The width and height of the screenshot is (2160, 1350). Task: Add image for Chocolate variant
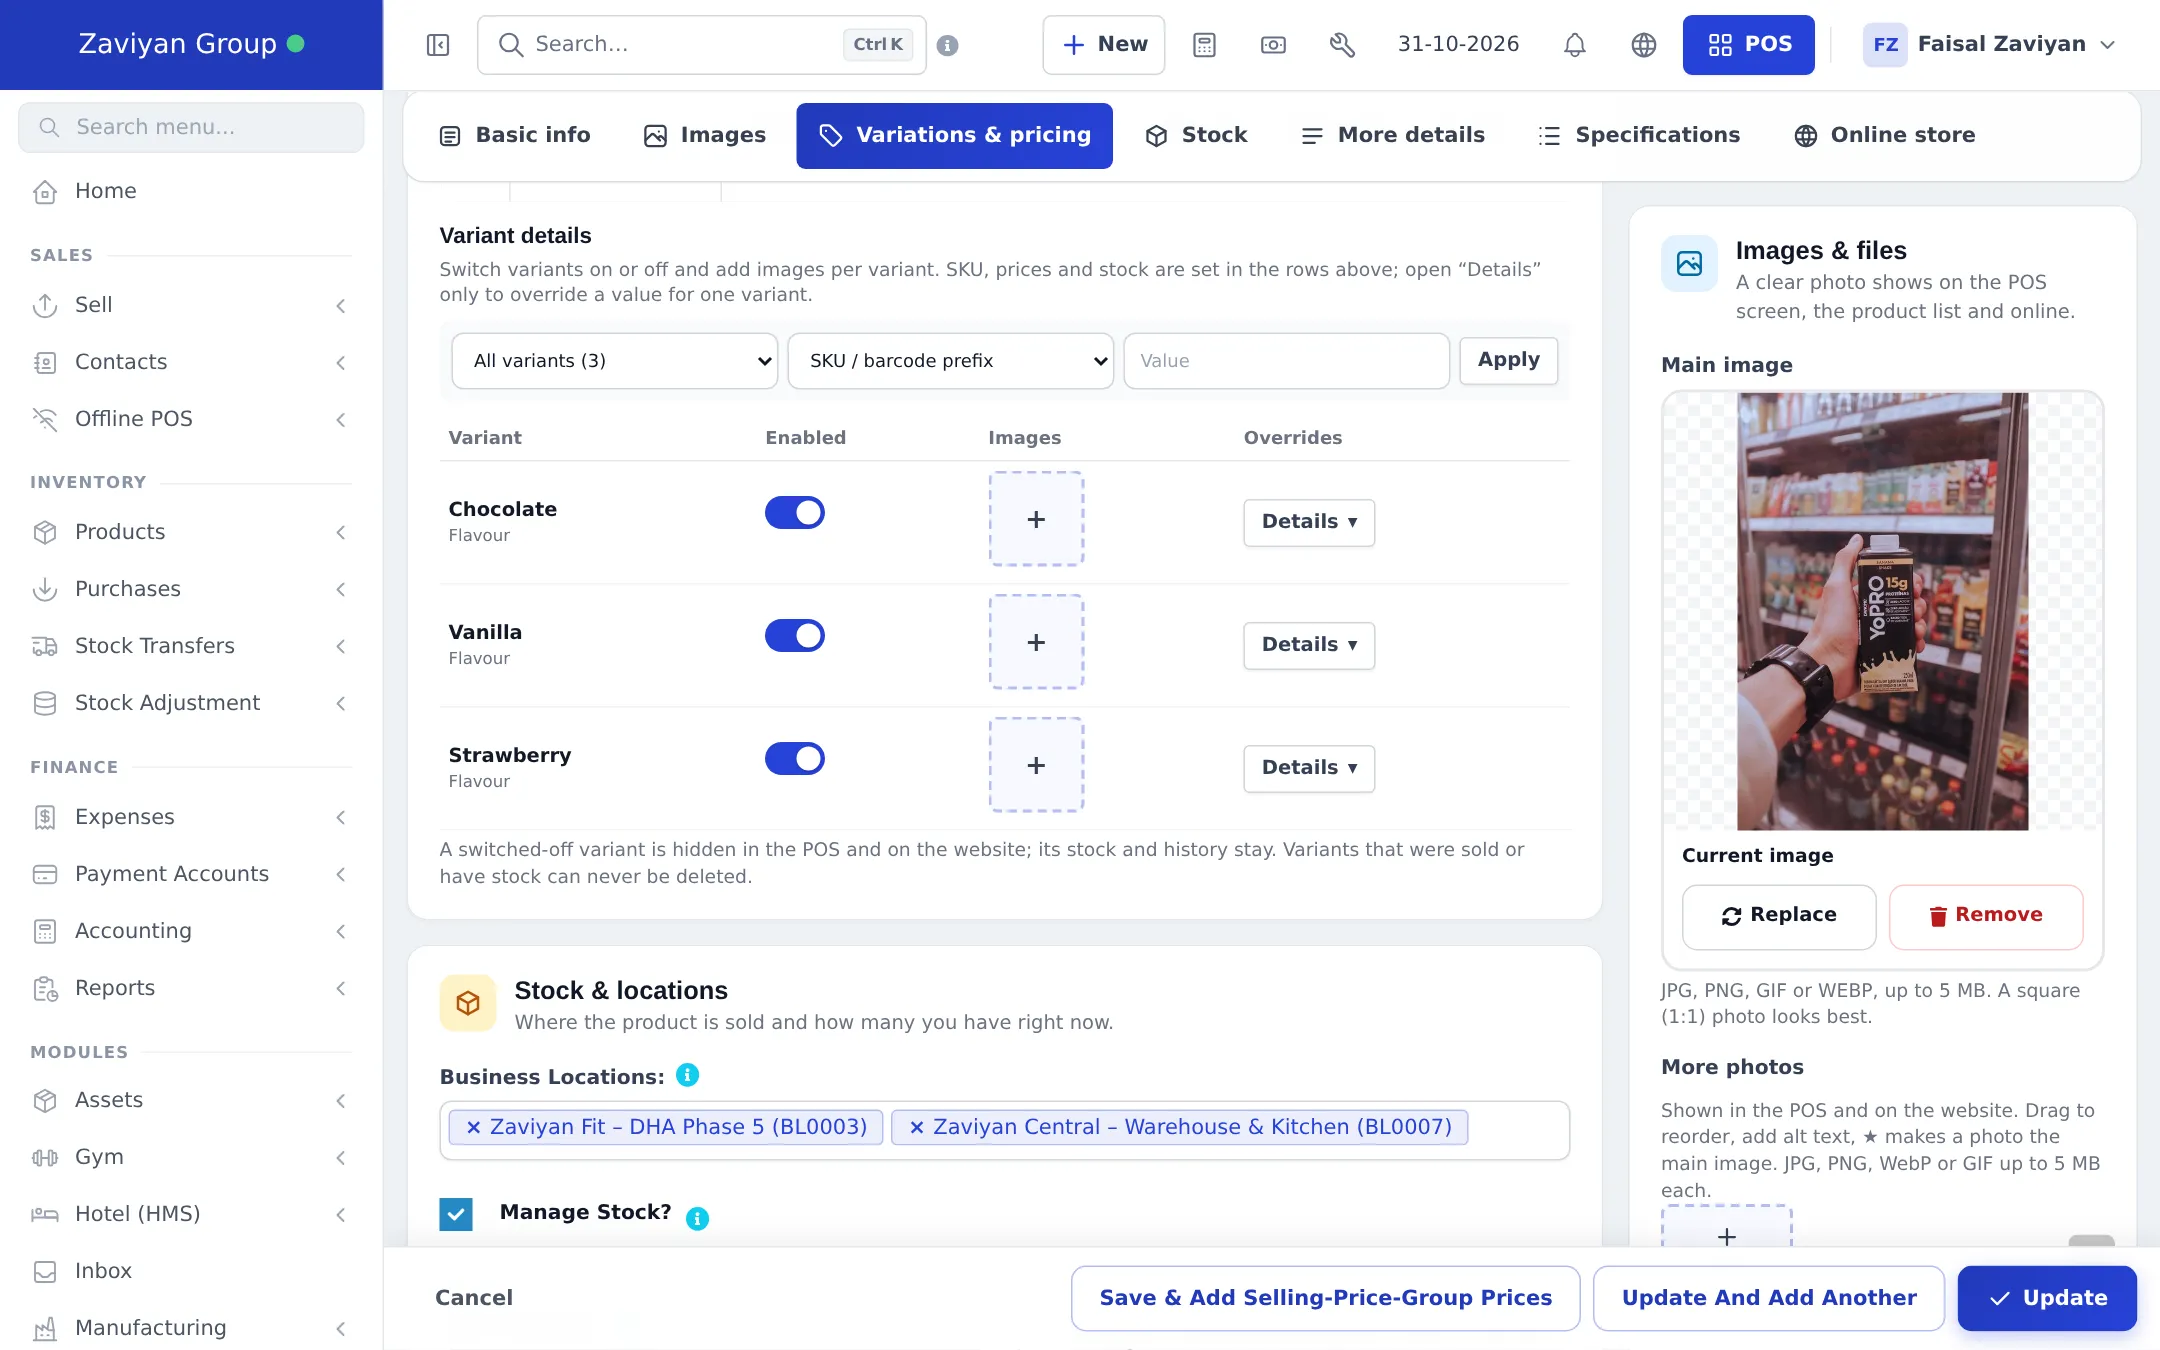click(1036, 519)
